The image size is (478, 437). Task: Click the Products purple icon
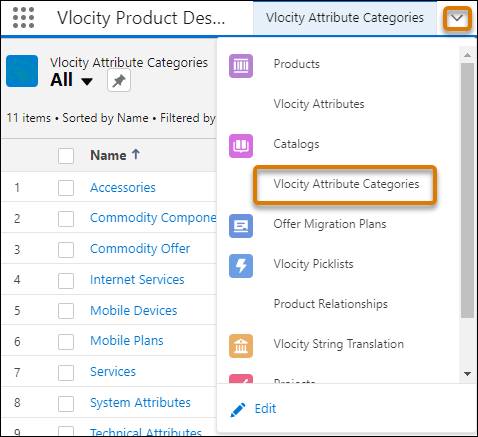coord(241,66)
